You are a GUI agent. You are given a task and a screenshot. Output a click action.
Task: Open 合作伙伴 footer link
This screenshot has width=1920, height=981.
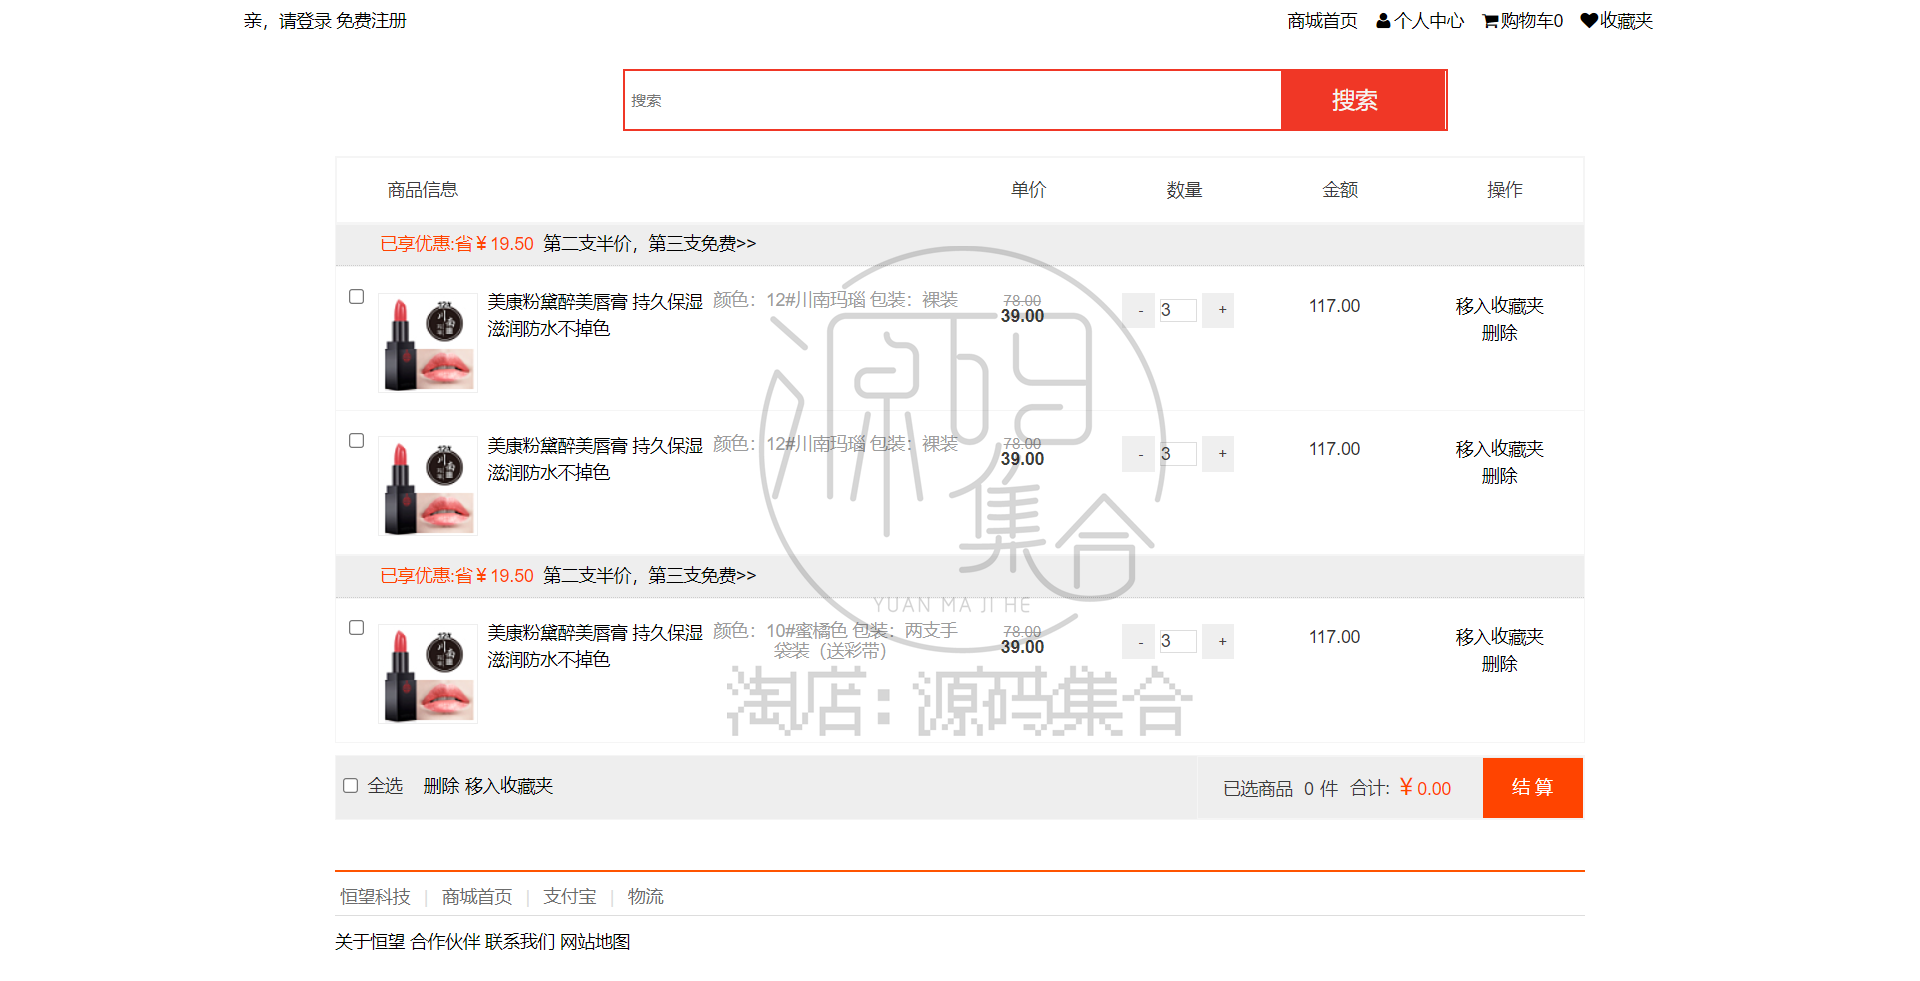pyautogui.click(x=445, y=942)
